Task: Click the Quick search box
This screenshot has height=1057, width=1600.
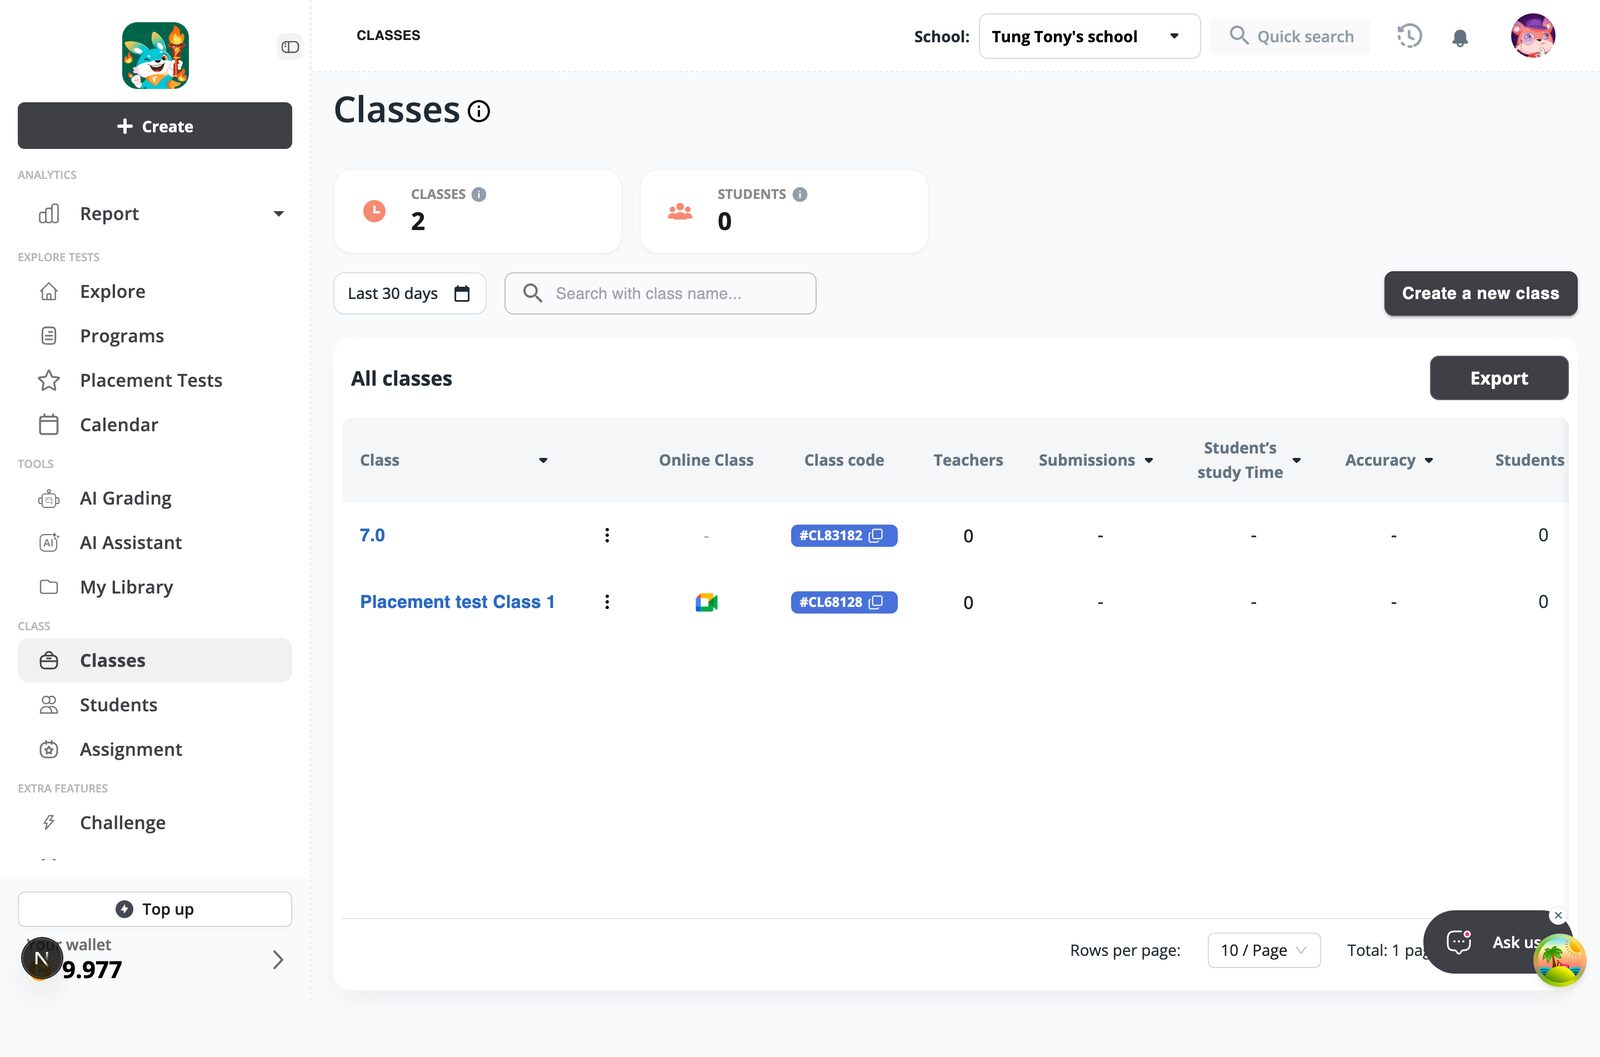Action: click(1290, 37)
